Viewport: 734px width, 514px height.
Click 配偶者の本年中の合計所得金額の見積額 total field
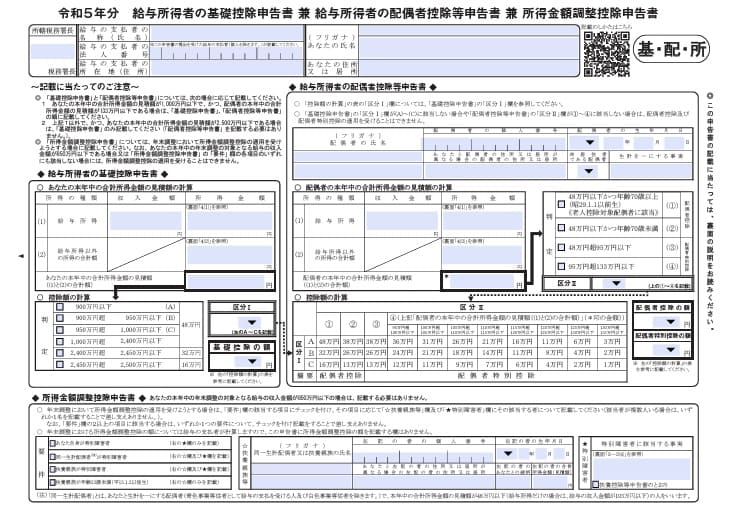pos(482,281)
